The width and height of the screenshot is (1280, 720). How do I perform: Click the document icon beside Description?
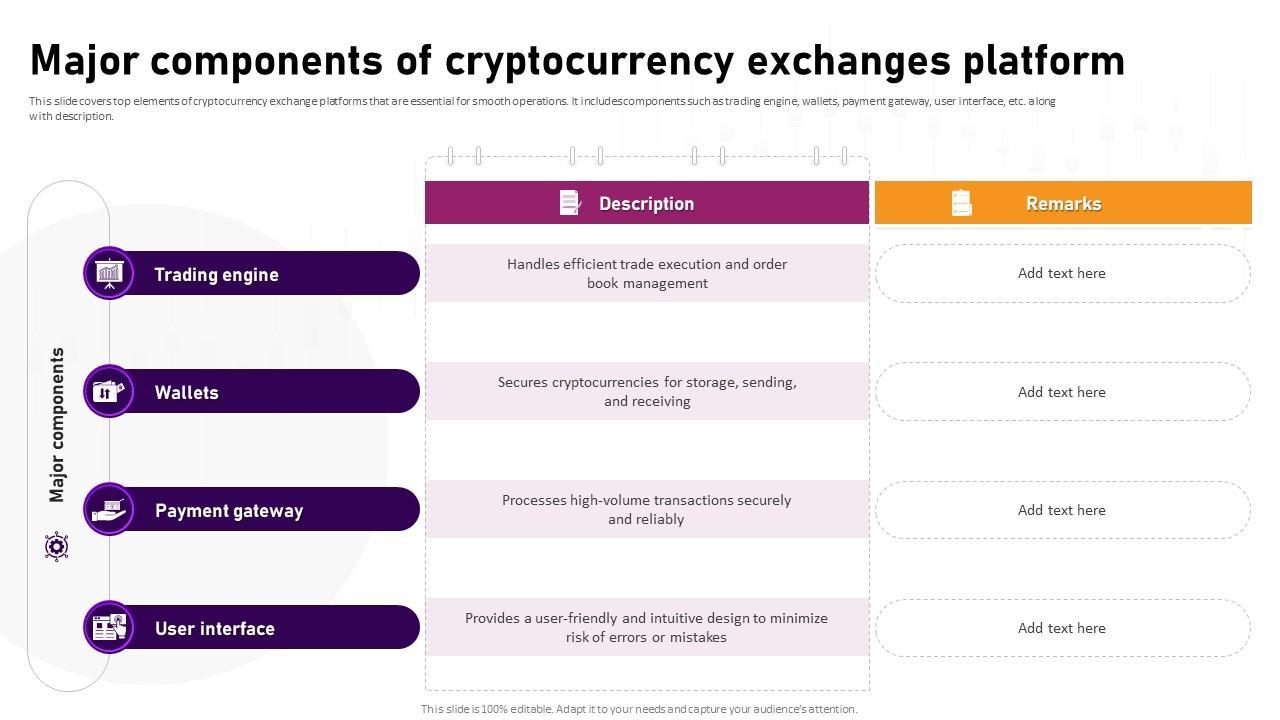(570, 203)
